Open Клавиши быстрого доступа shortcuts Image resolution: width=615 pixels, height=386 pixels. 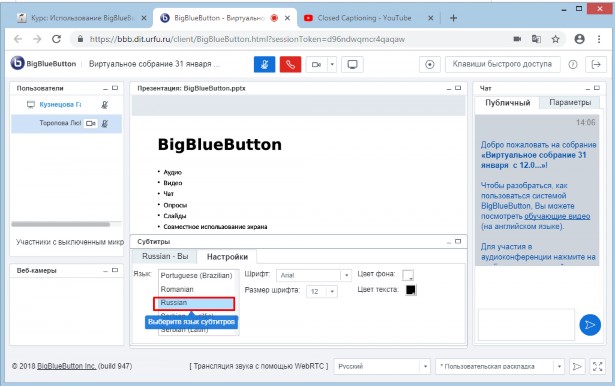(x=502, y=64)
